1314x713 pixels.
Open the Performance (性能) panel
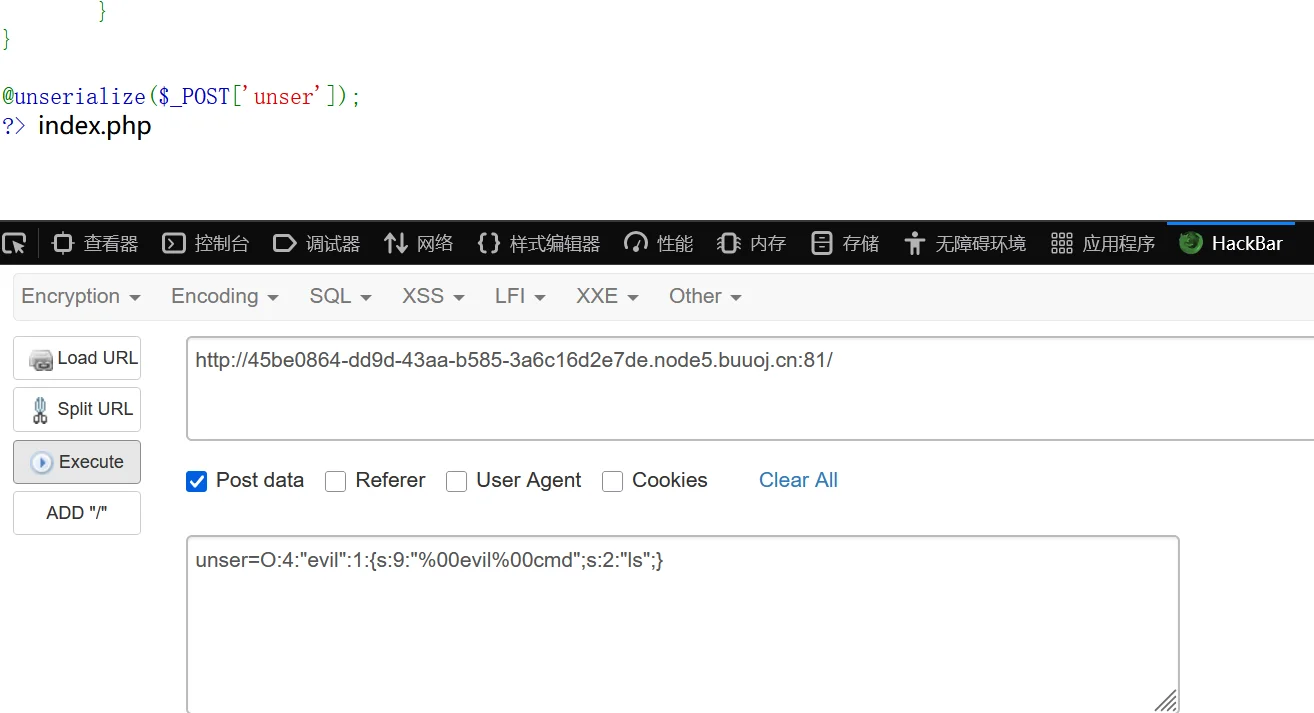tap(658, 243)
